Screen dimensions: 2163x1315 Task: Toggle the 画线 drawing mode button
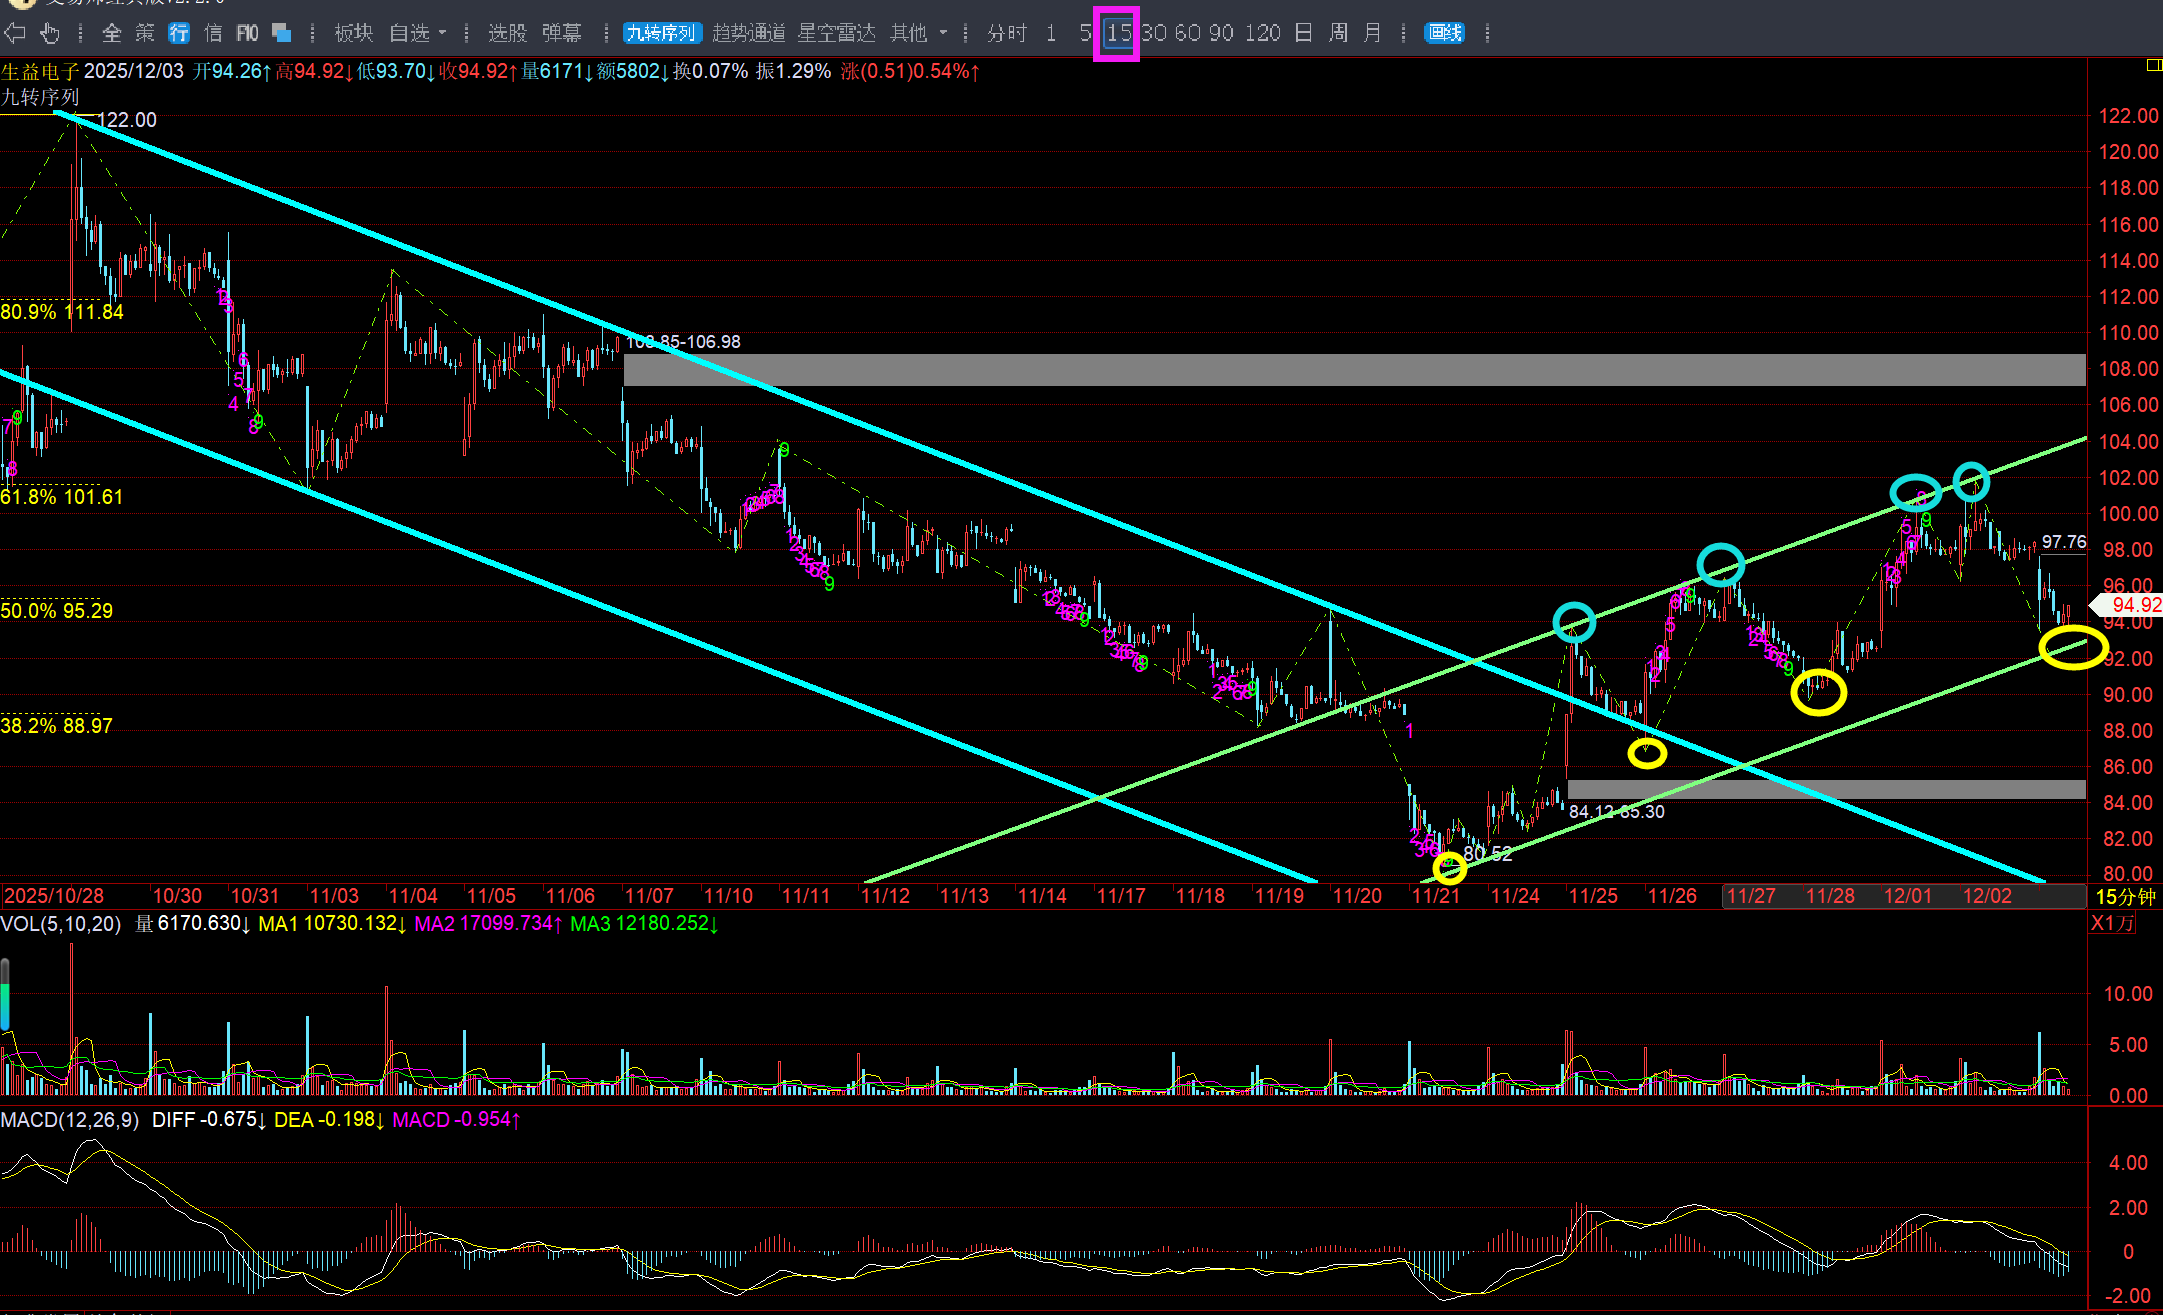pos(1444,33)
